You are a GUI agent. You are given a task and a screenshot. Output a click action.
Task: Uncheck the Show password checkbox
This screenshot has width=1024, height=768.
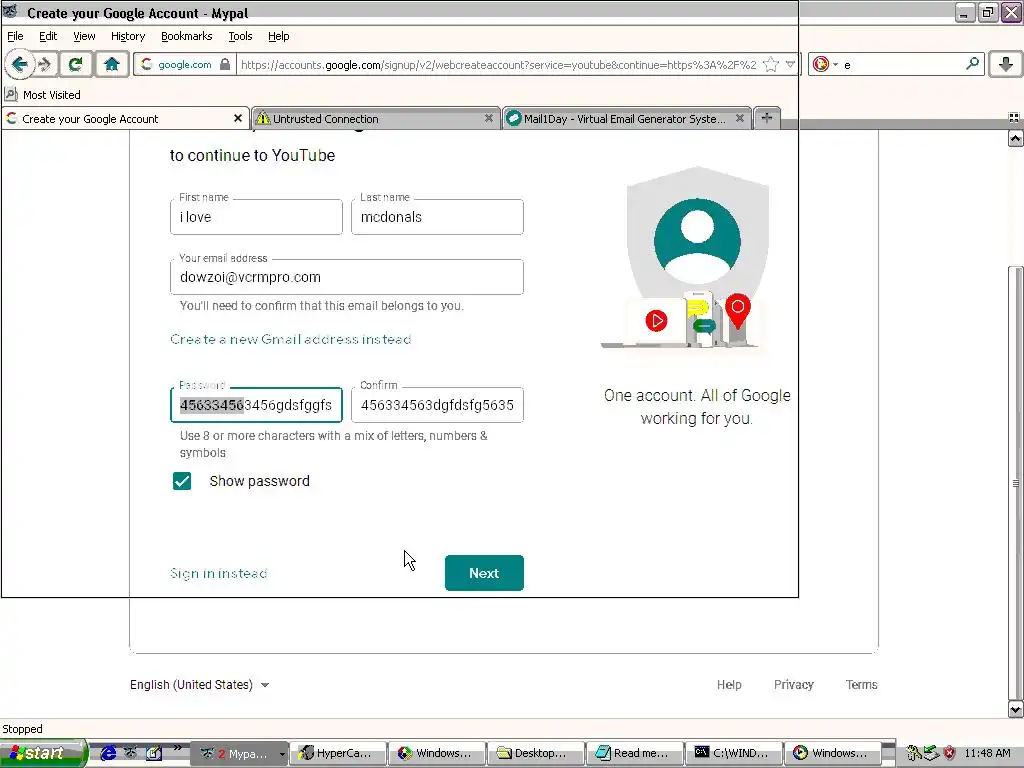pyautogui.click(x=182, y=481)
